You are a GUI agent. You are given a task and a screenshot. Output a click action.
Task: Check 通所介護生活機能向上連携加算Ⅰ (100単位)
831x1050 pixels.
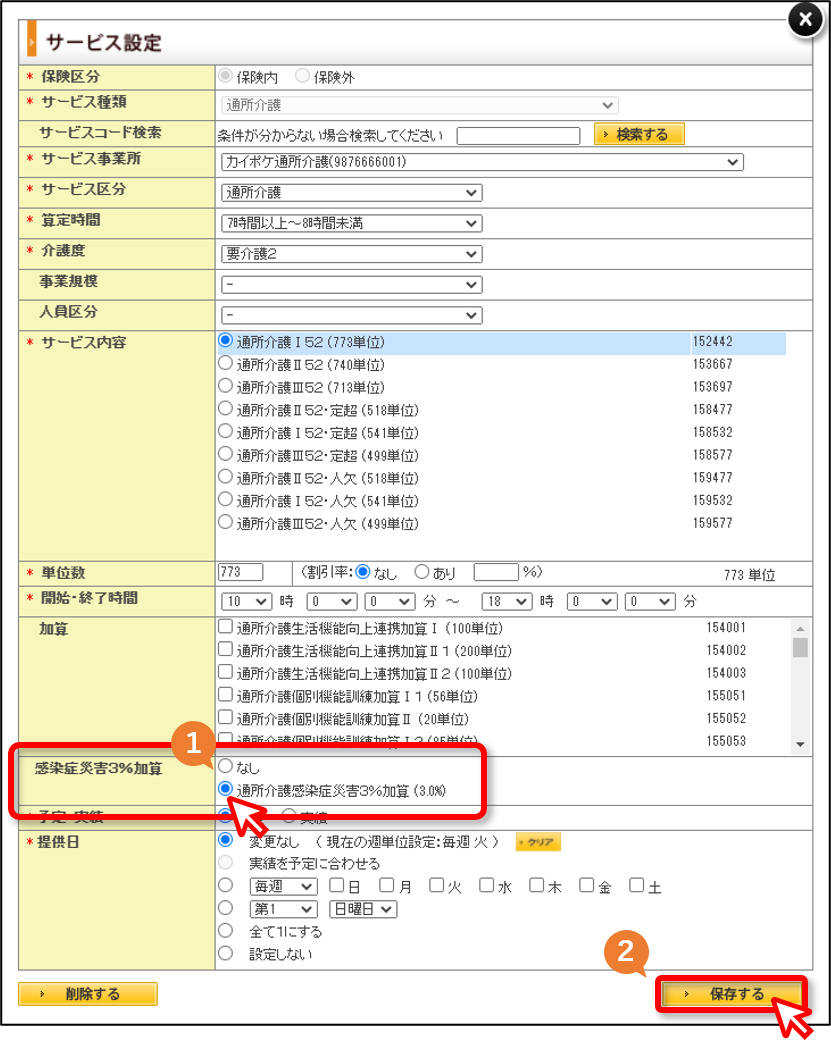[226, 627]
